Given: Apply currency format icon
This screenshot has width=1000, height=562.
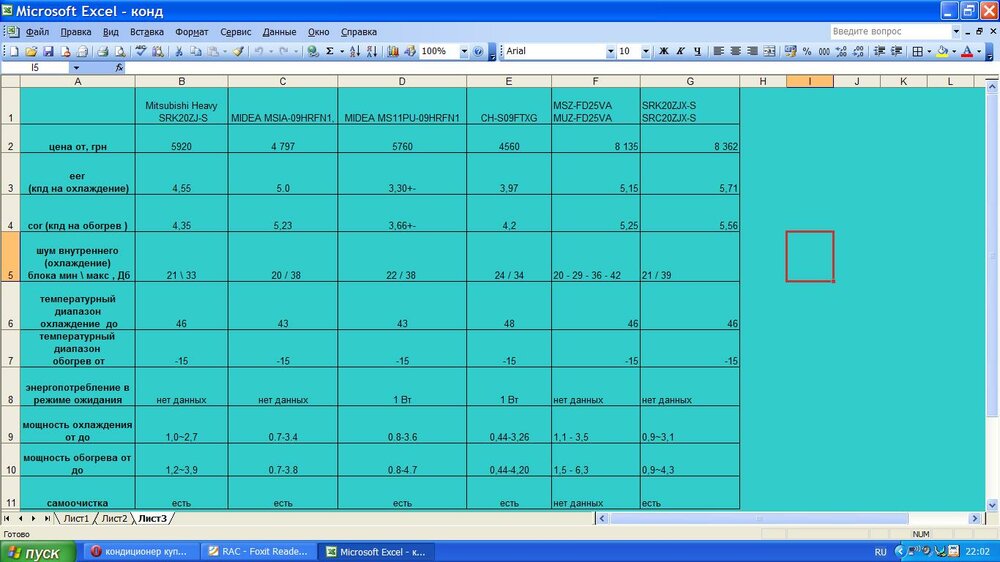Looking at the screenshot, I should click(791, 52).
